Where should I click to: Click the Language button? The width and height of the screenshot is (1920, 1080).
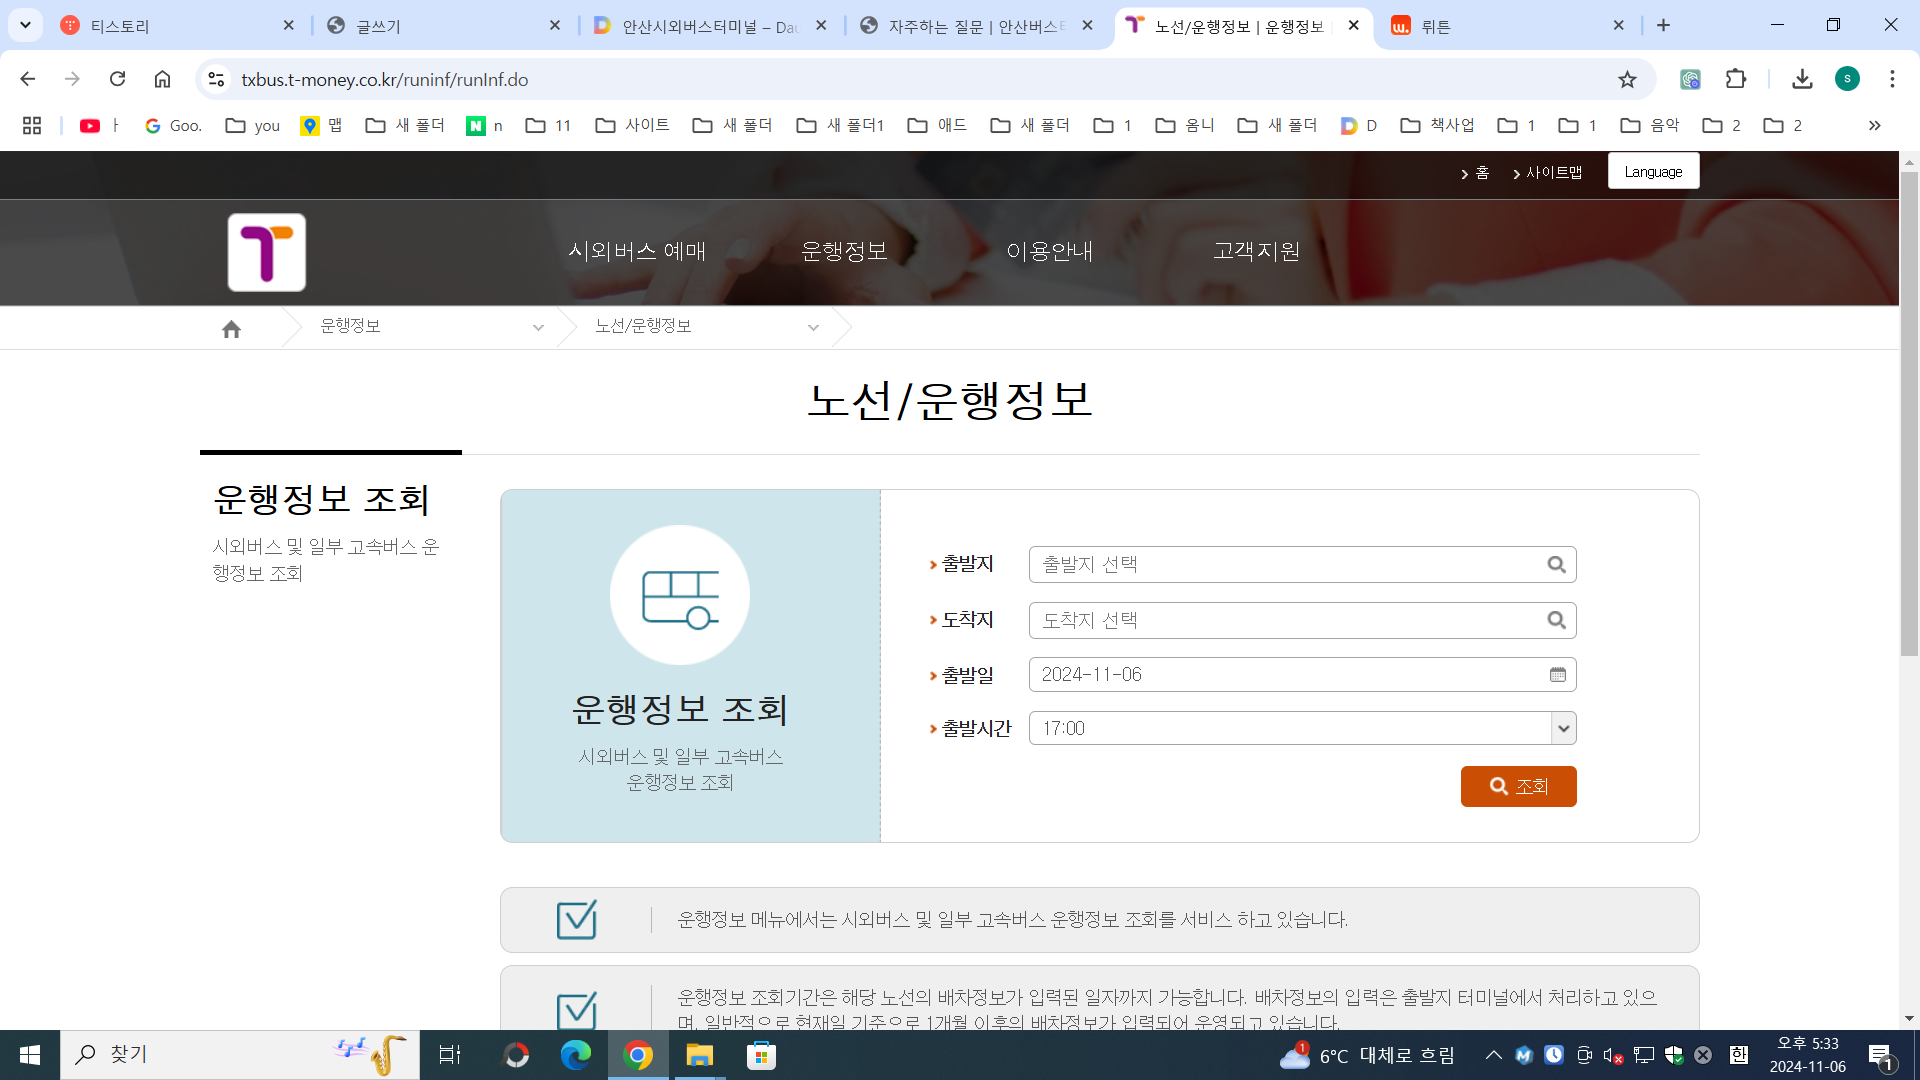[x=1653, y=172]
